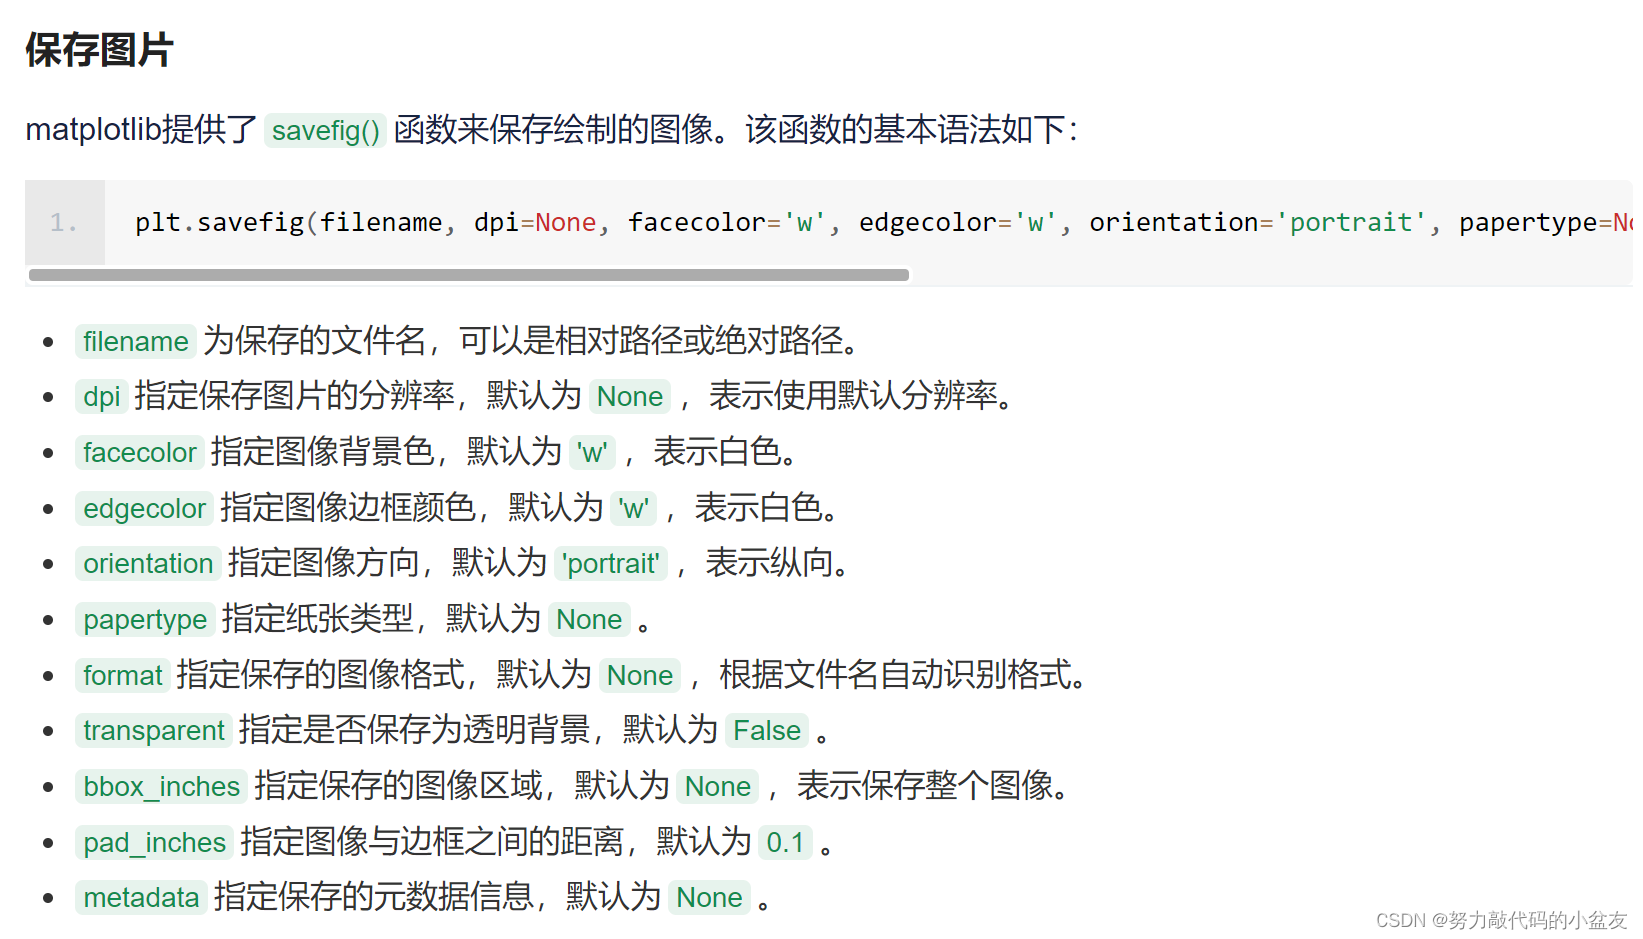Viewport: 1643px width, 939px height.
Task: Click the 'w' value beside facecolor
Action: (592, 452)
